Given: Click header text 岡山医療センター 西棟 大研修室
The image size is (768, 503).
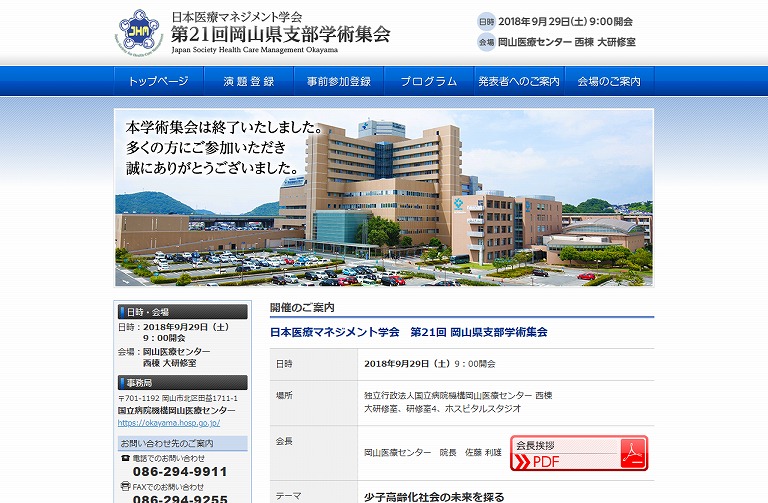Looking at the screenshot, I should pos(567,42).
